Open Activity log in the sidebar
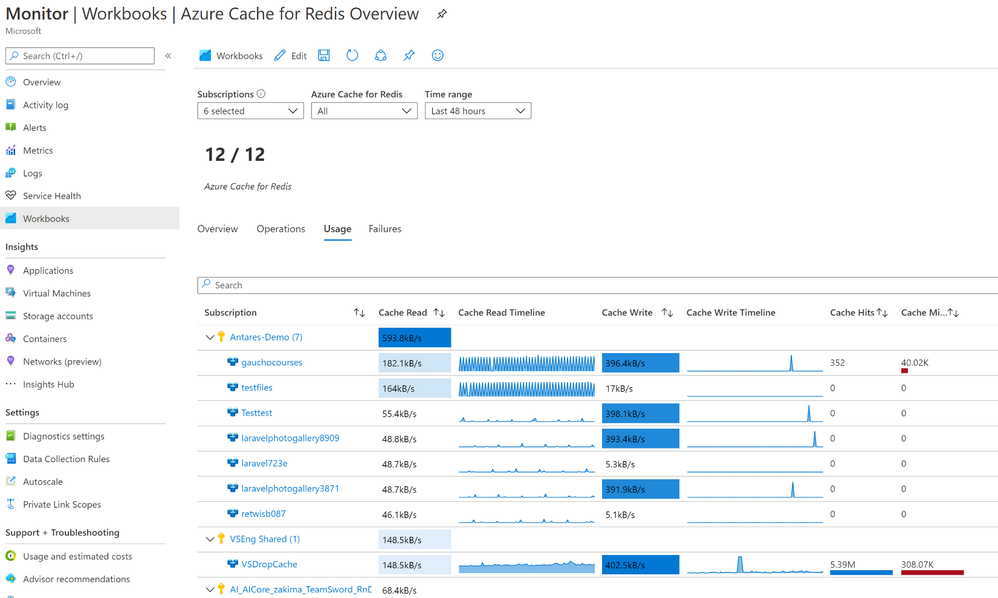998x598 pixels. 45,105
